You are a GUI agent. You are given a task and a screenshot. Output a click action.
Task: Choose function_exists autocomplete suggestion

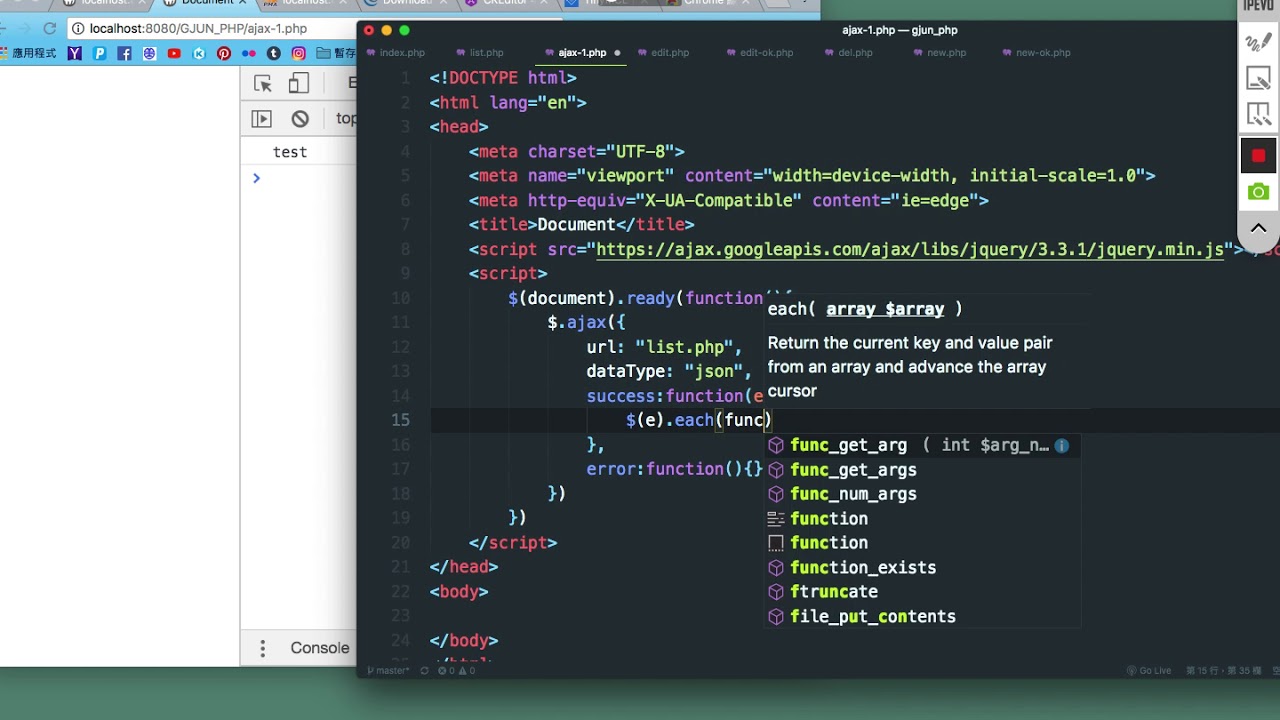(922, 568)
